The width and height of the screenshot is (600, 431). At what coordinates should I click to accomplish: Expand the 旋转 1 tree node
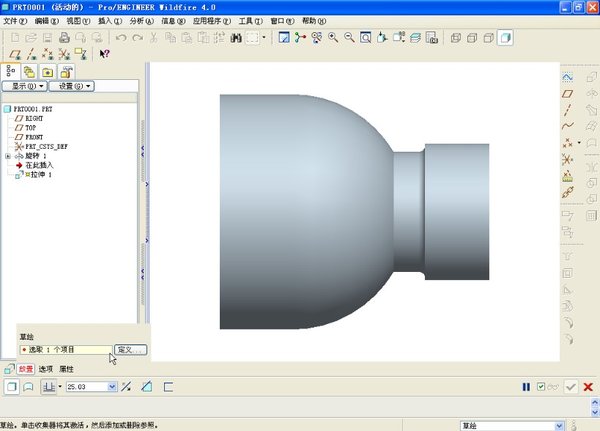coord(8,156)
